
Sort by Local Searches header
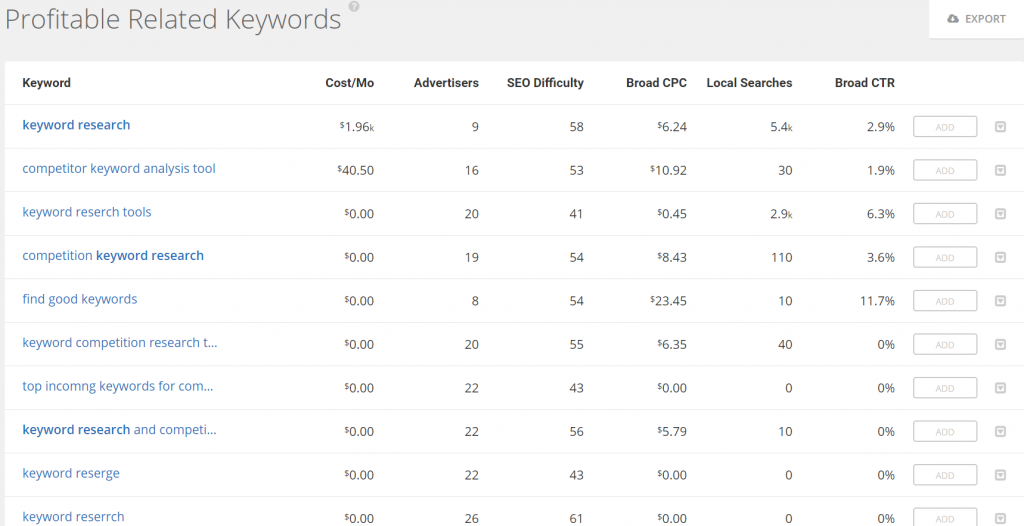tap(749, 83)
